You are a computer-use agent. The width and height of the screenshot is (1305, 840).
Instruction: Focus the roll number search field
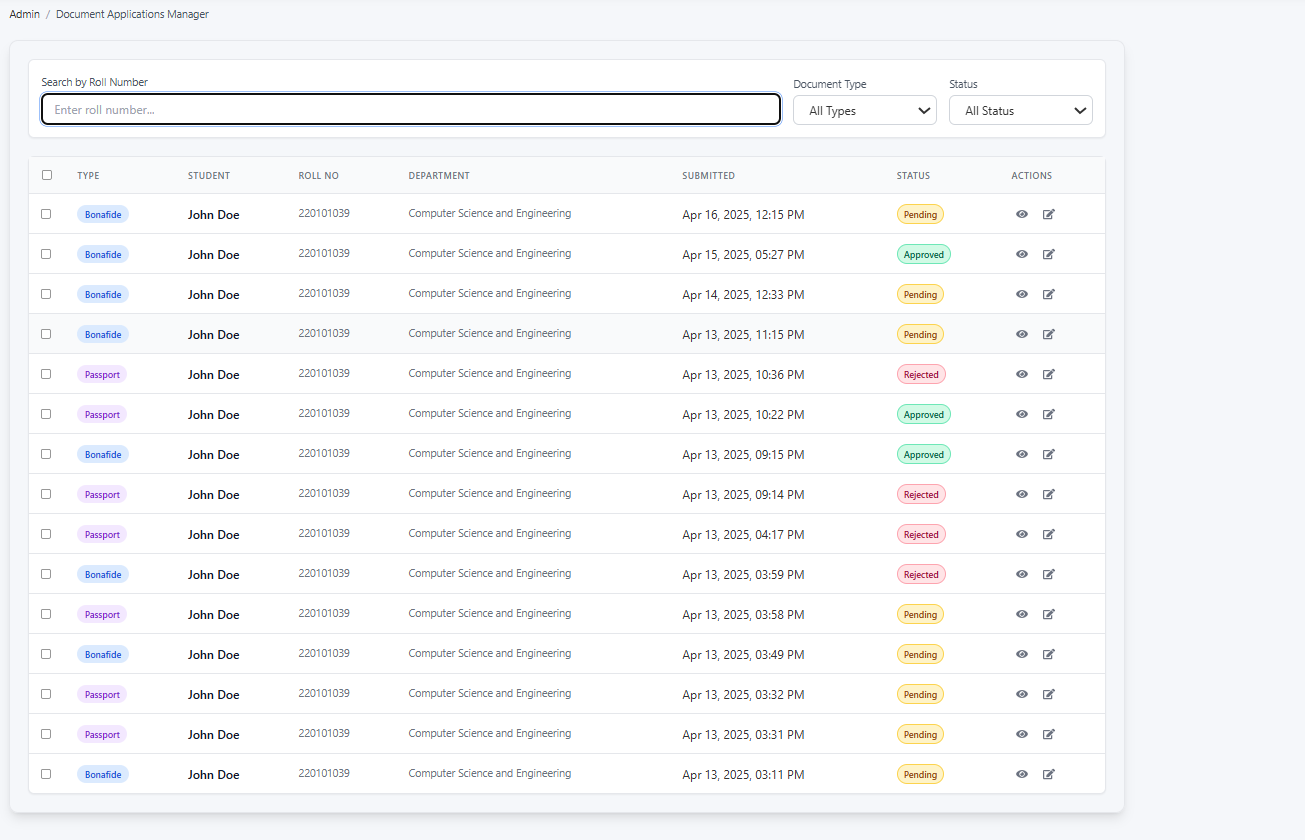coord(411,110)
